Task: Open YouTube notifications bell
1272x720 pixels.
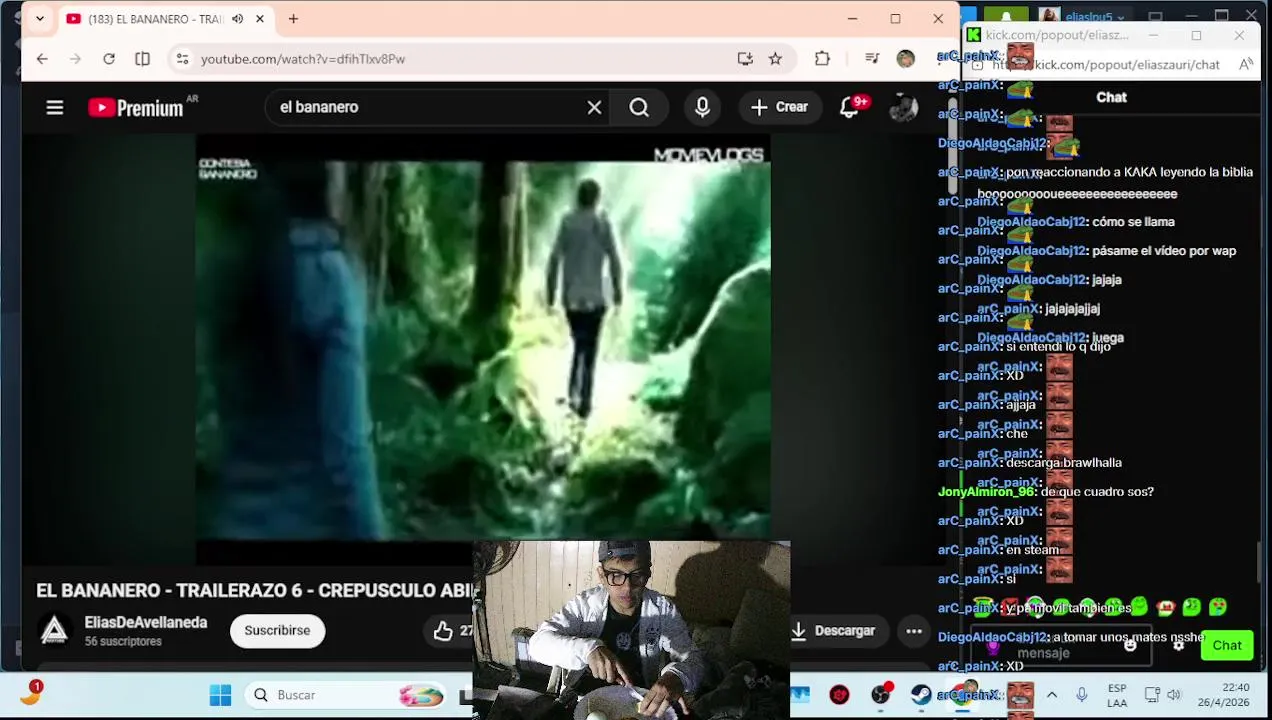Action: (849, 107)
